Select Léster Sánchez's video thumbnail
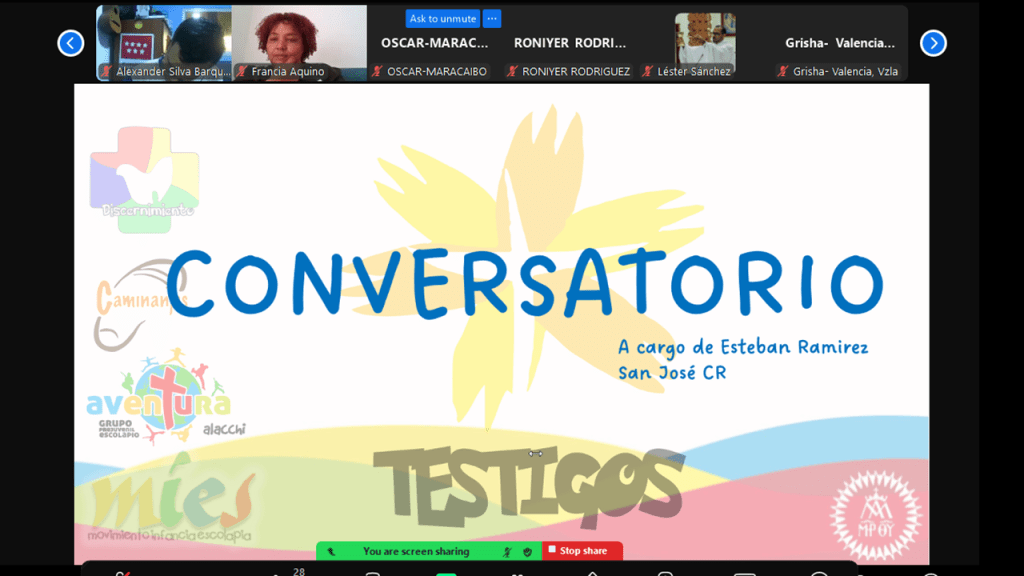 (x=704, y=40)
